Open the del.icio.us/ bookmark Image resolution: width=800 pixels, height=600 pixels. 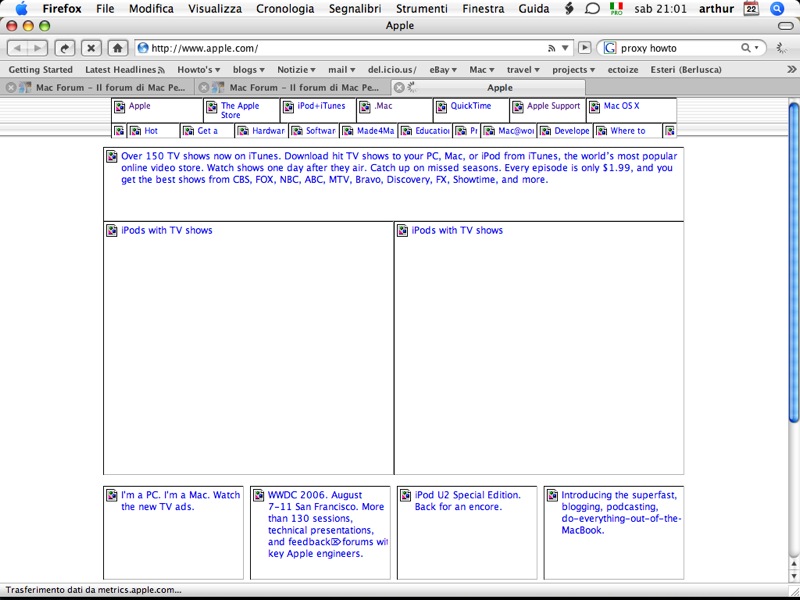pos(392,70)
